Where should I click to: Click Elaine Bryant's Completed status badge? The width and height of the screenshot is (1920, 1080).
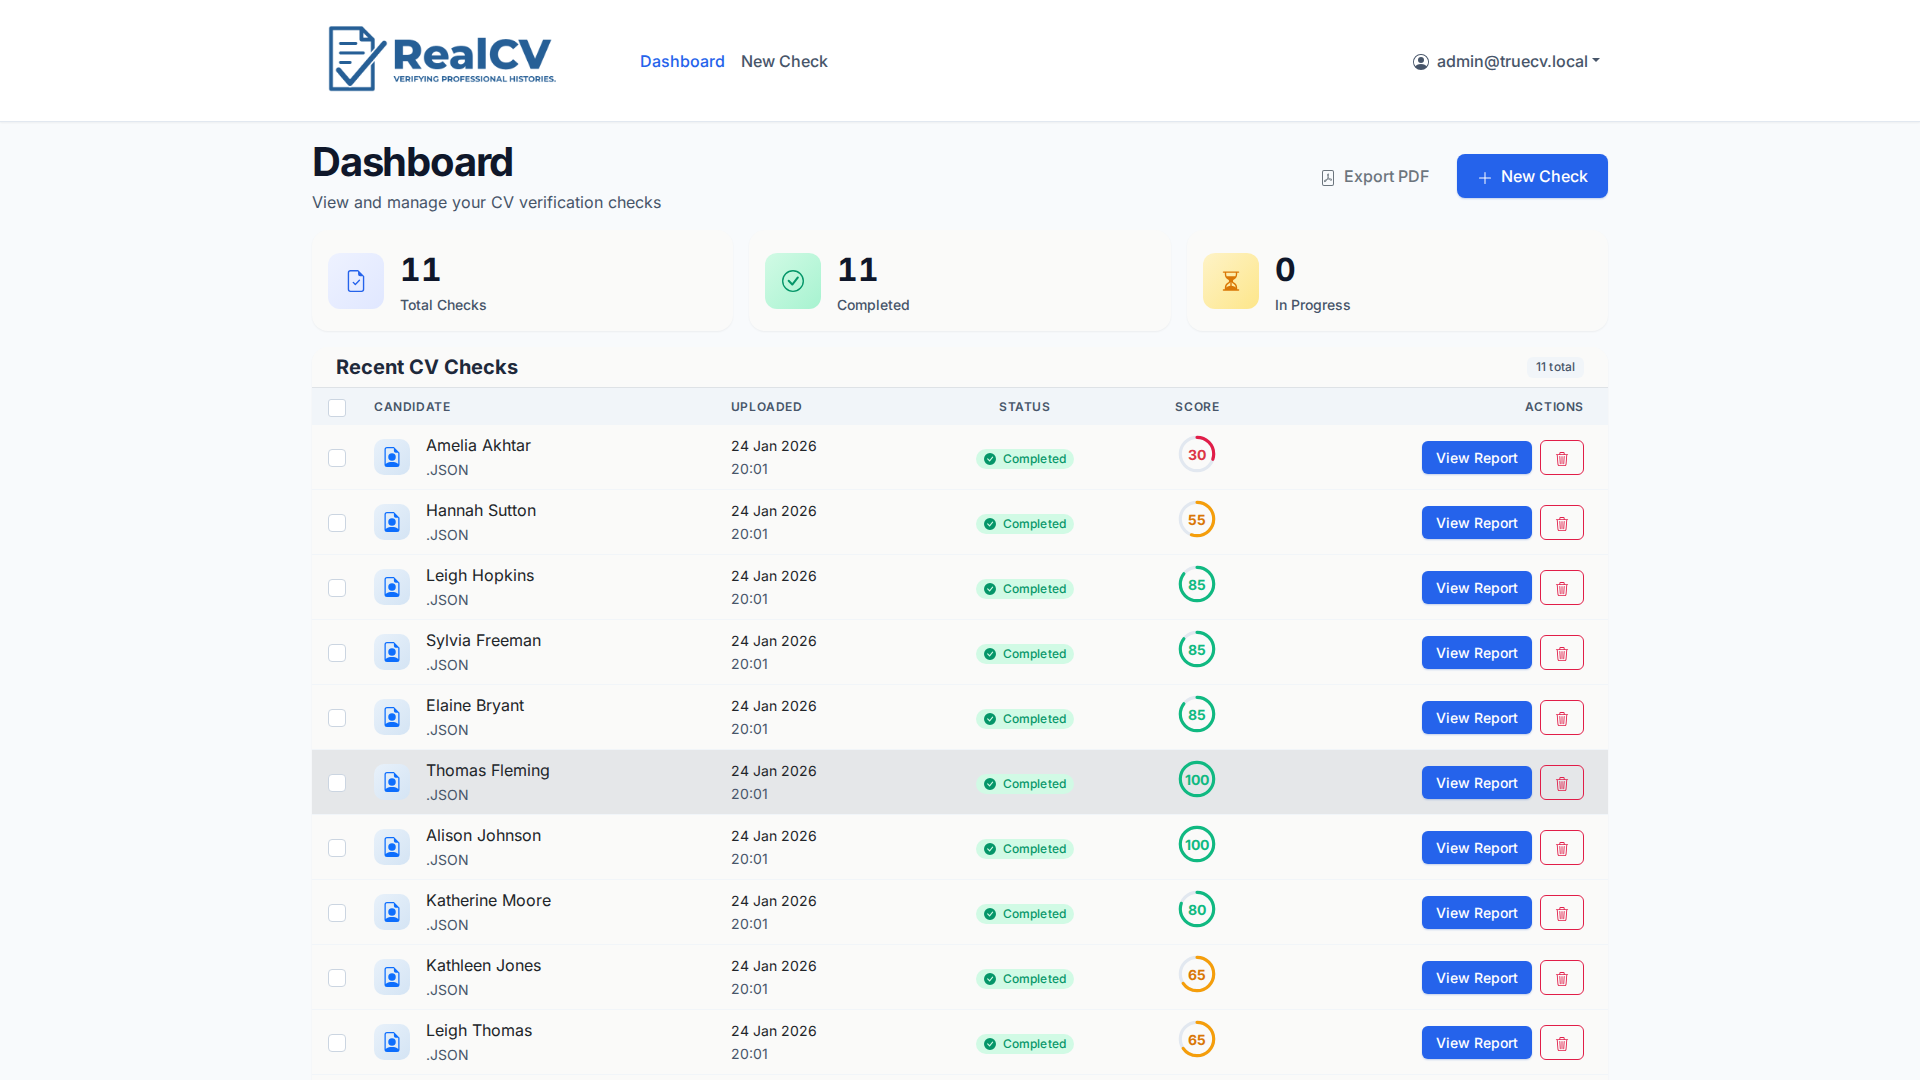click(1025, 719)
